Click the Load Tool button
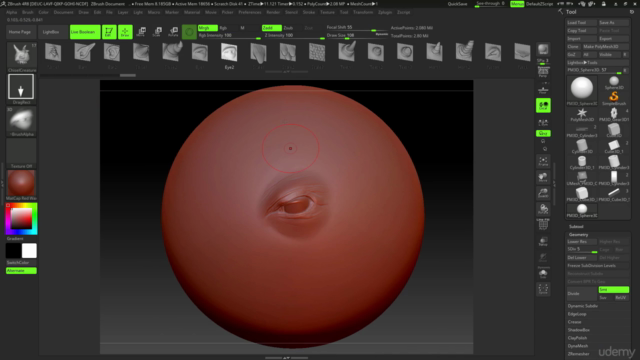 (x=581, y=22)
